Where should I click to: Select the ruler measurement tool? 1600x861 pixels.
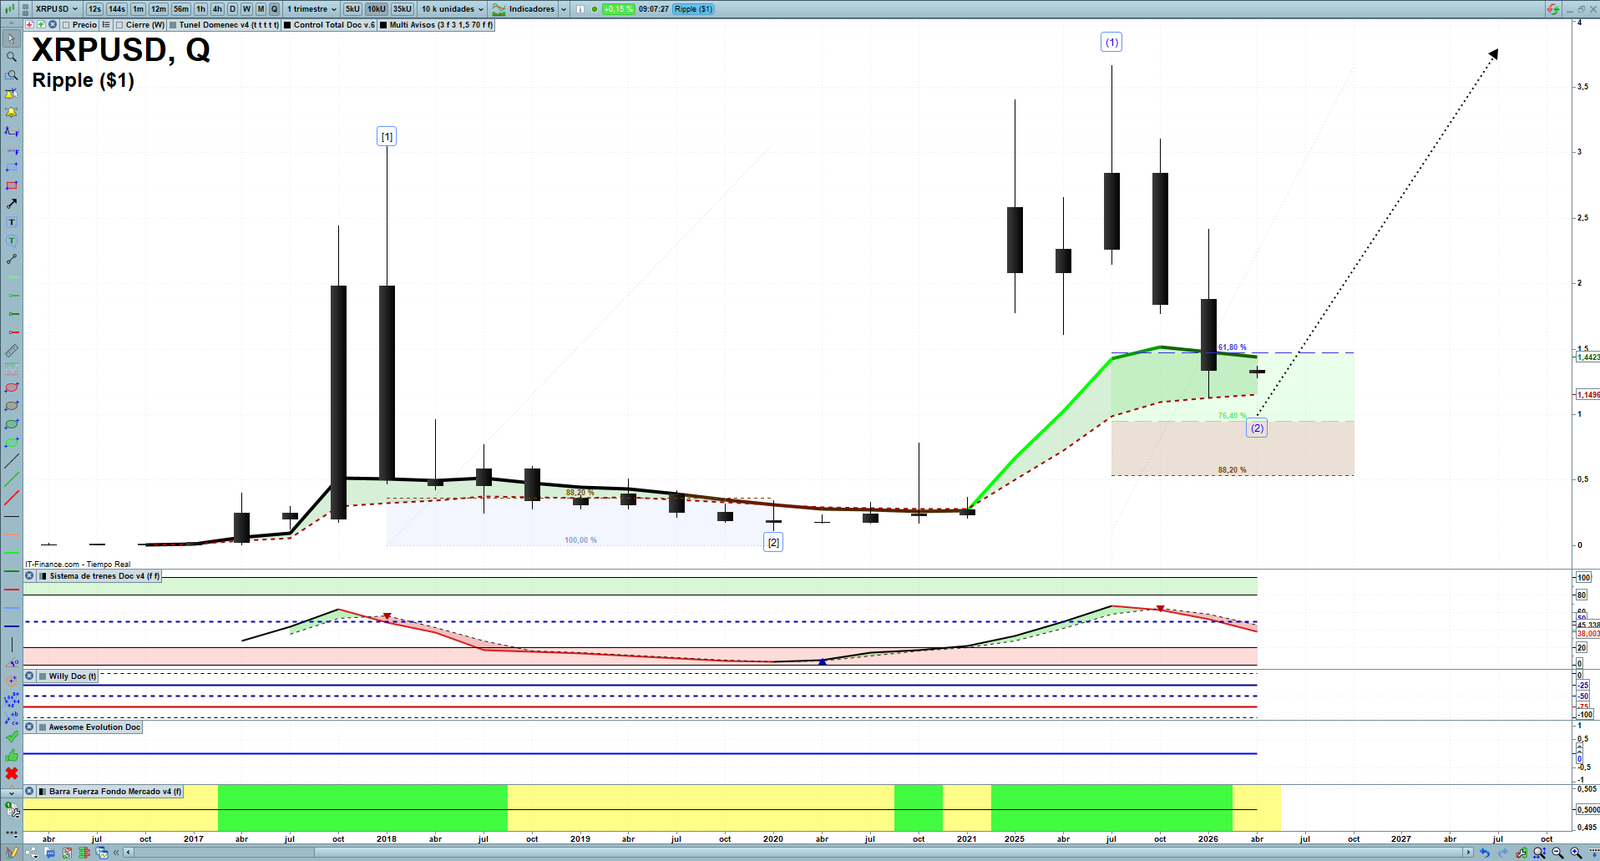tap(11, 351)
